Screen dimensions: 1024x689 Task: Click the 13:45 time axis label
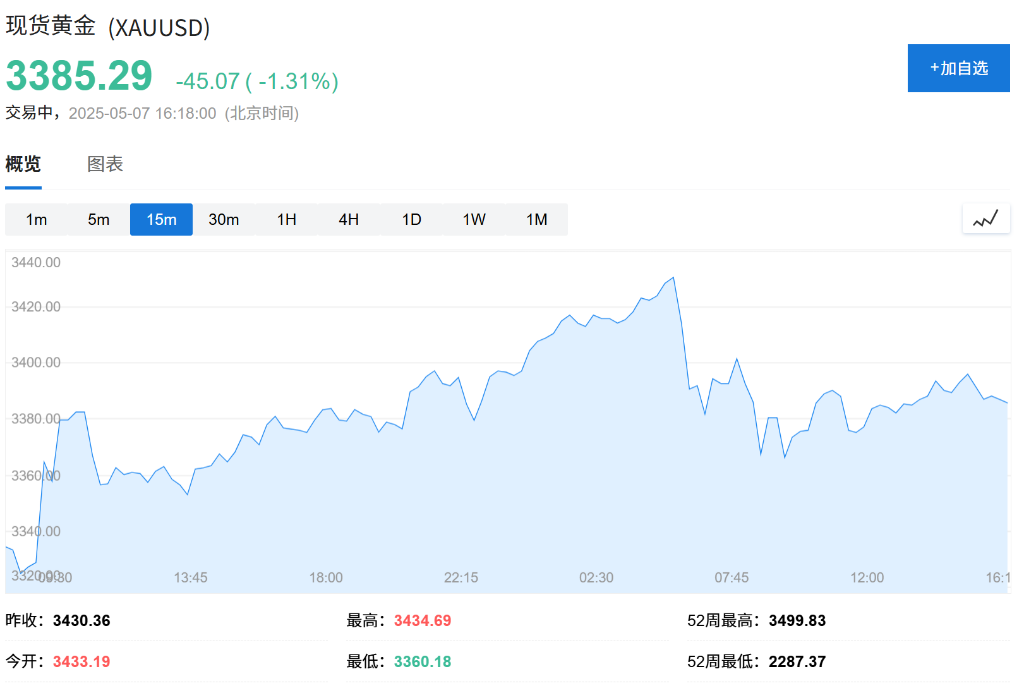pos(191,577)
